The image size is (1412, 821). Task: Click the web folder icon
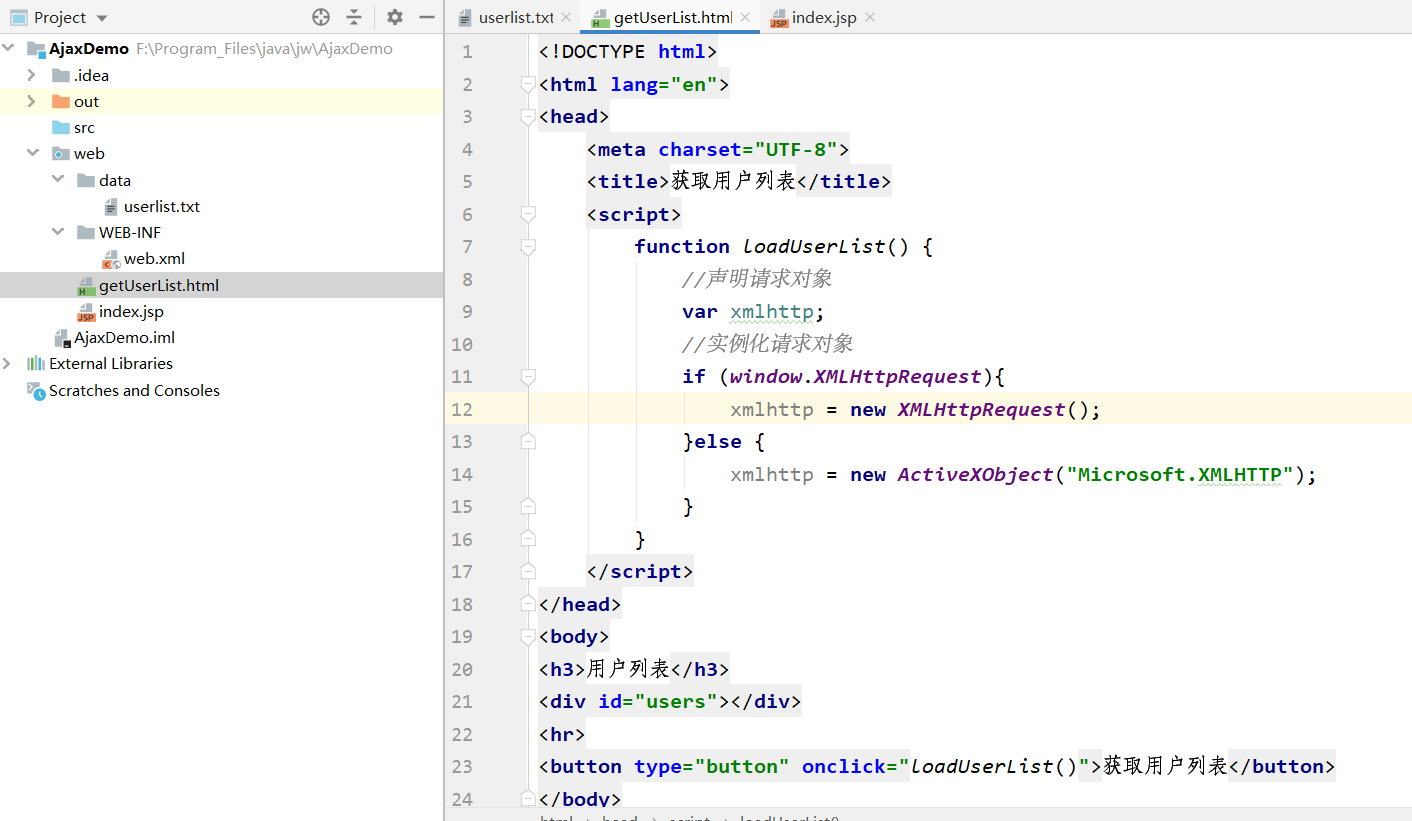pos(61,153)
